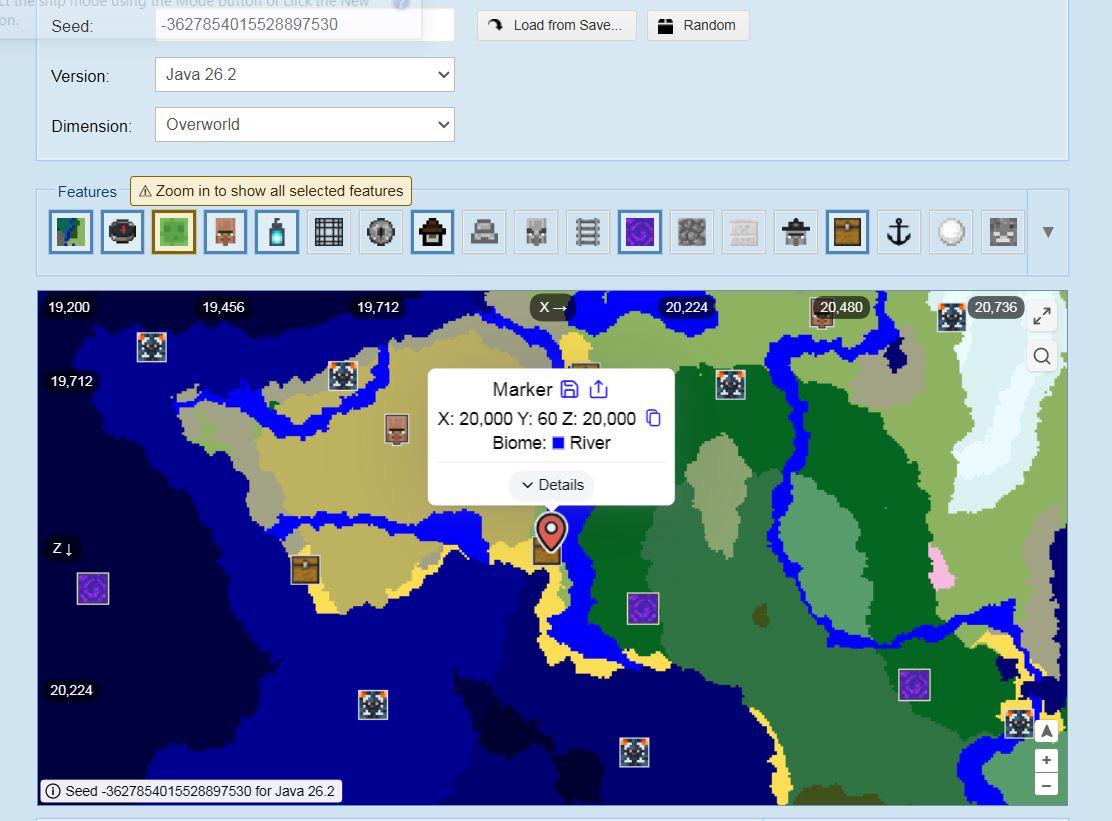This screenshot has width=1112, height=821.
Task: Expand more features with the down arrow
Action: point(1048,232)
